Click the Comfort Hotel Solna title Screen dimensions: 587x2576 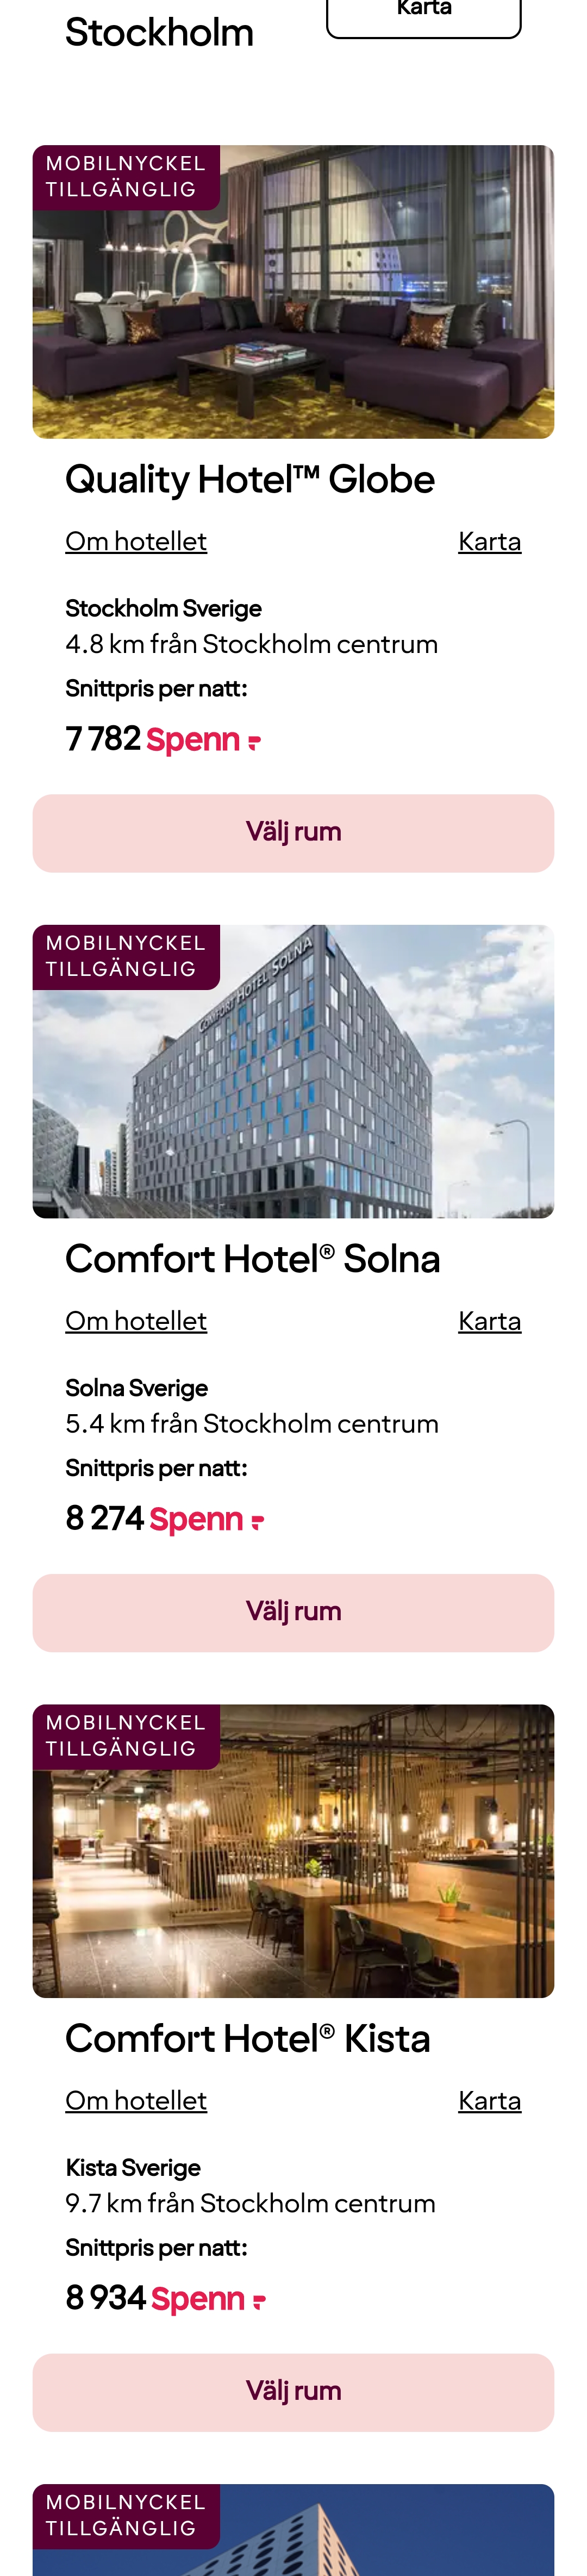[x=252, y=1260]
